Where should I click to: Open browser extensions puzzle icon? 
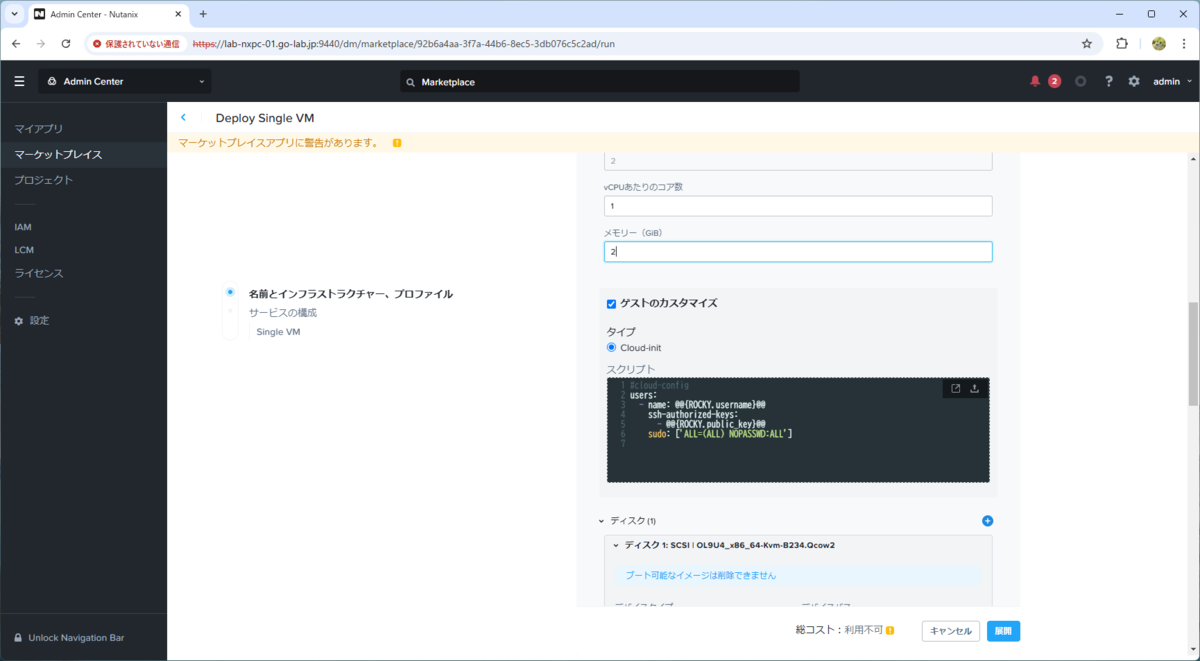1121,44
